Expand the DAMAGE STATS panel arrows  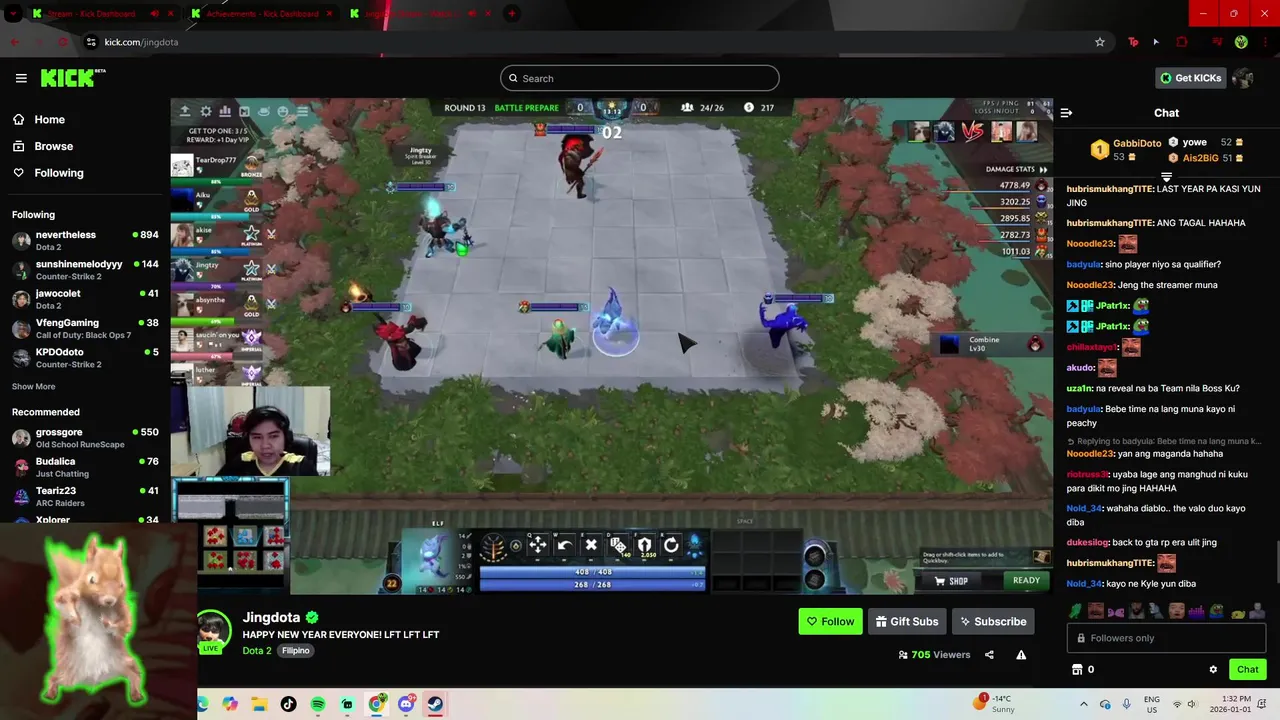1044,170
